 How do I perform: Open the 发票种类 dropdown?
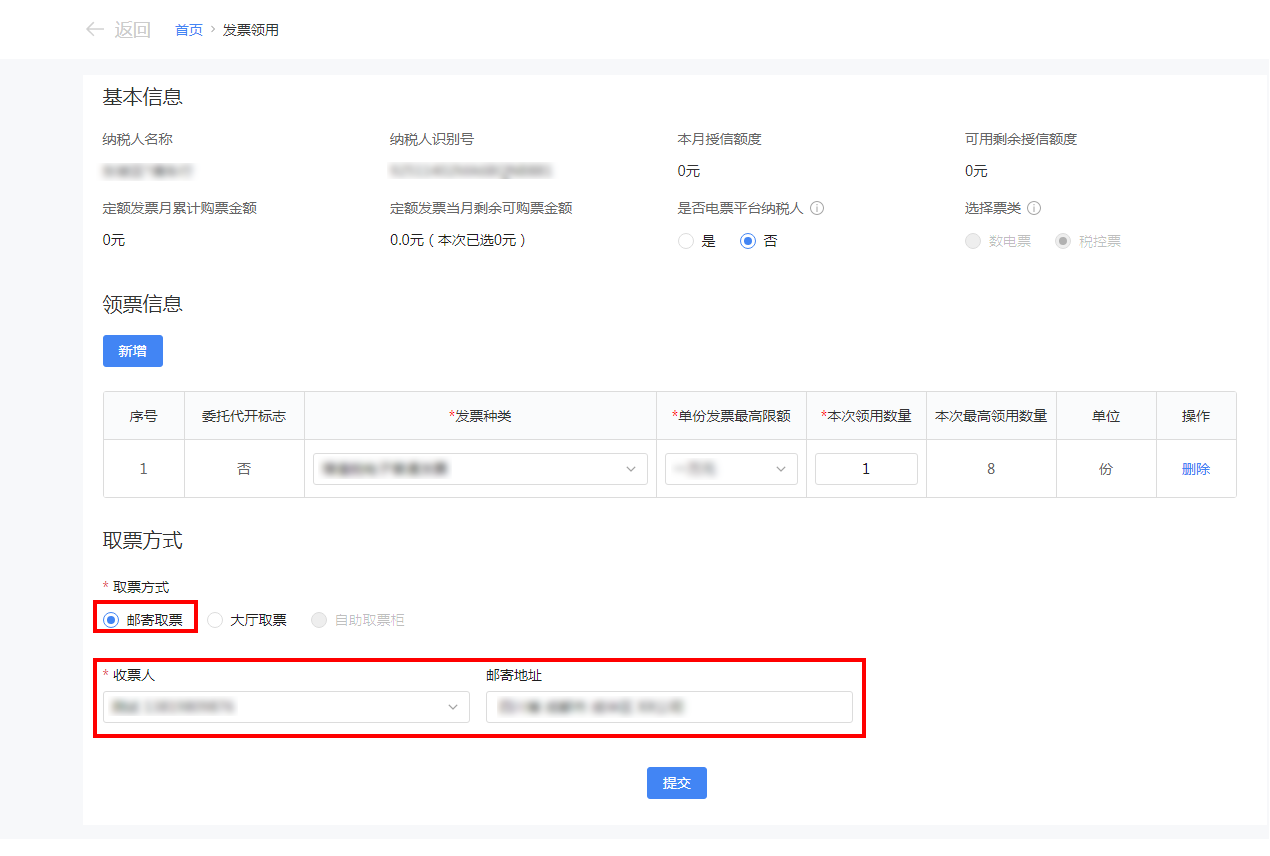click(x=480, y=469)
